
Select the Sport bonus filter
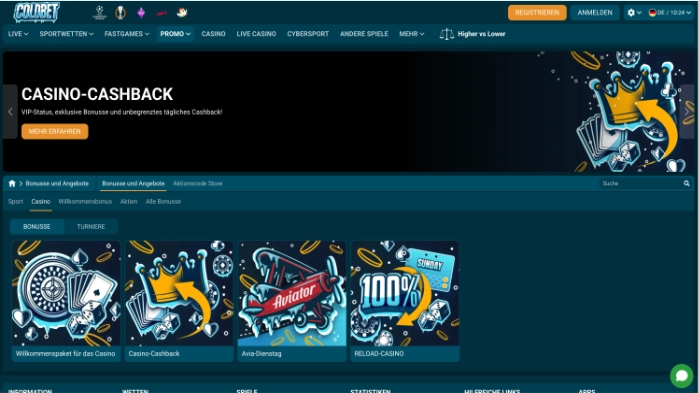(x=15, y=202)
